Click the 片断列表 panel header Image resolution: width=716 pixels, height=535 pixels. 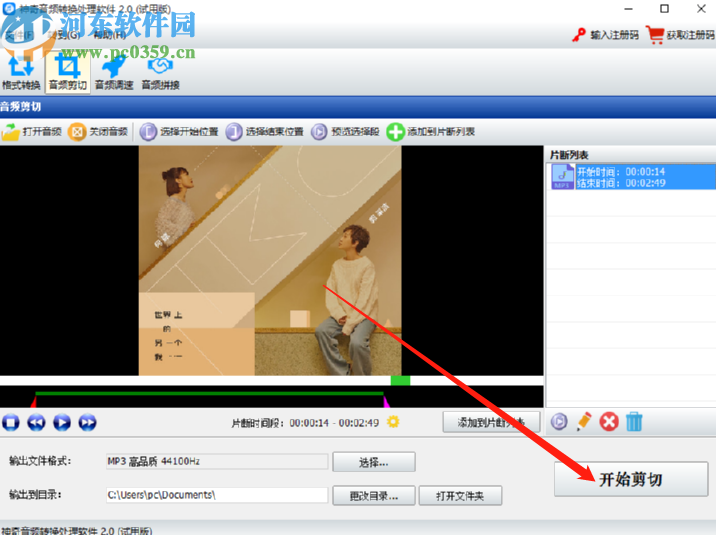pyautogui.click(x=569, y=155)
